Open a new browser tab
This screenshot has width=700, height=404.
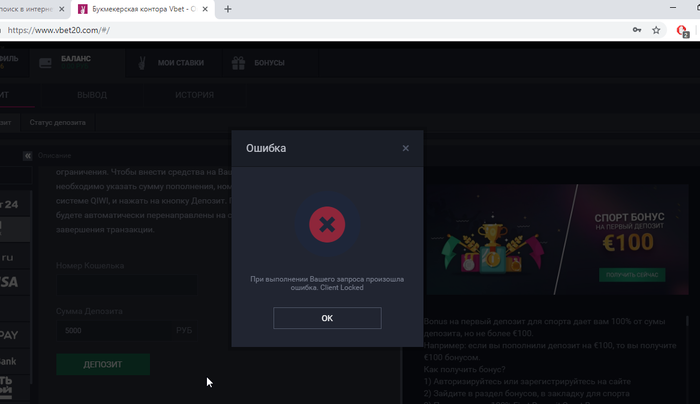tap(228, 9)
